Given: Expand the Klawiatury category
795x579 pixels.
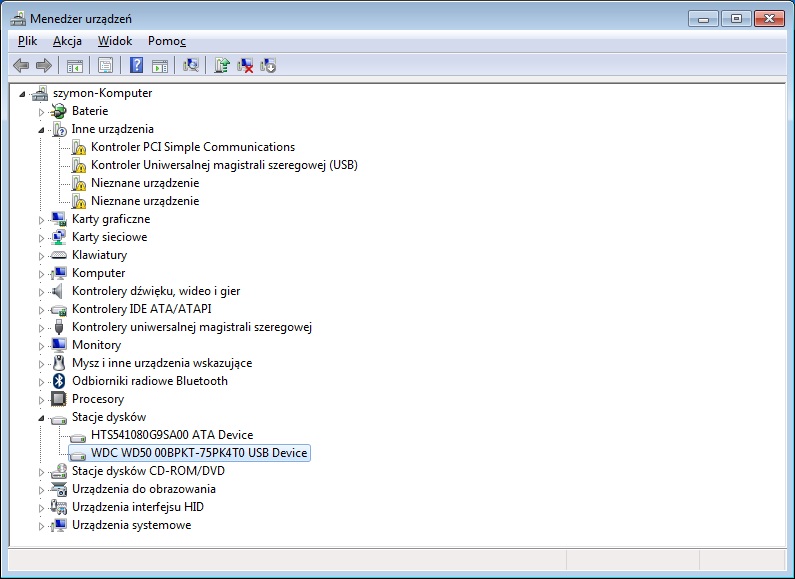Looking at the screenshot, I should [42, 256].
